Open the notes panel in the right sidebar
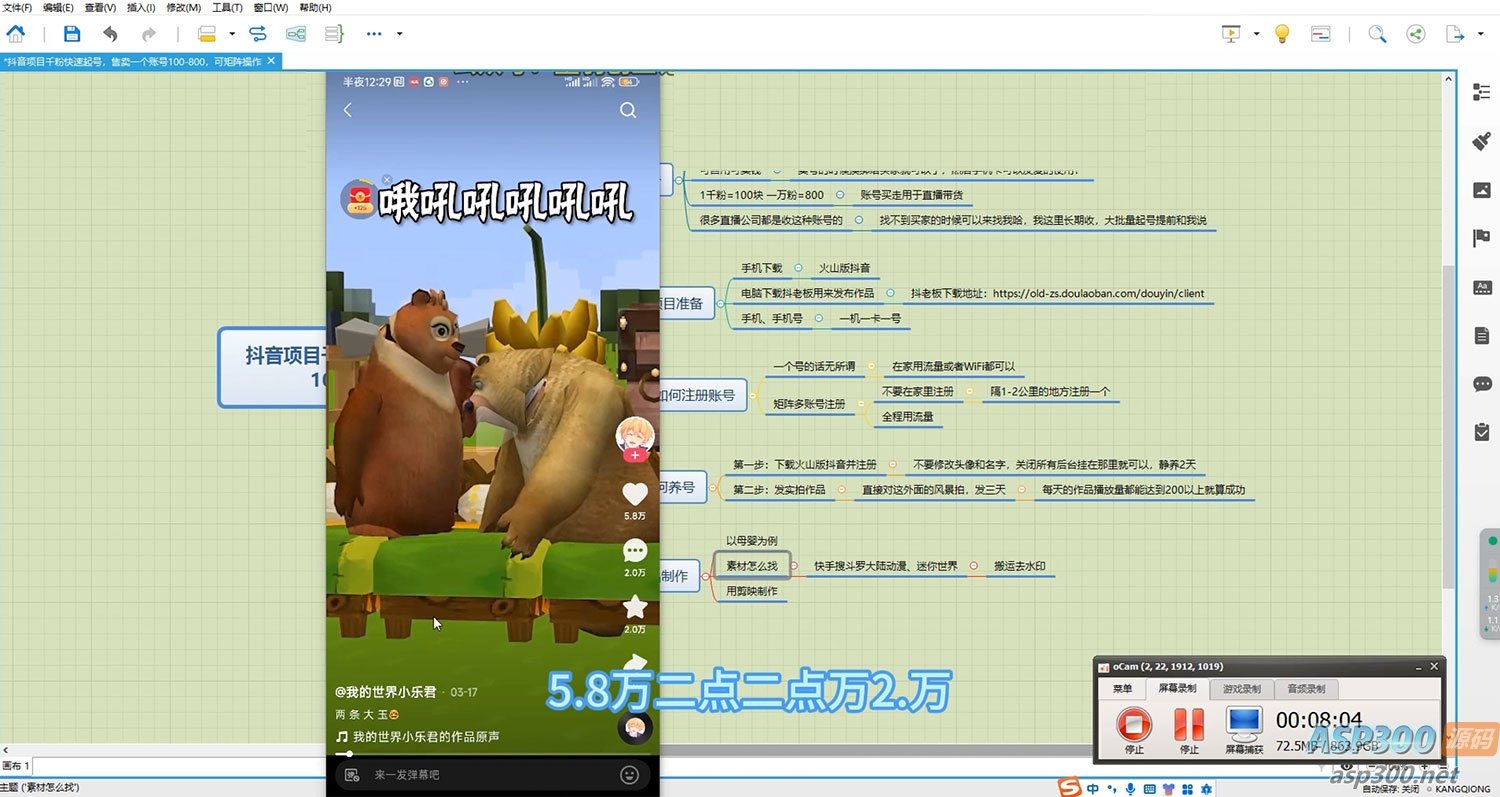 1482,335
